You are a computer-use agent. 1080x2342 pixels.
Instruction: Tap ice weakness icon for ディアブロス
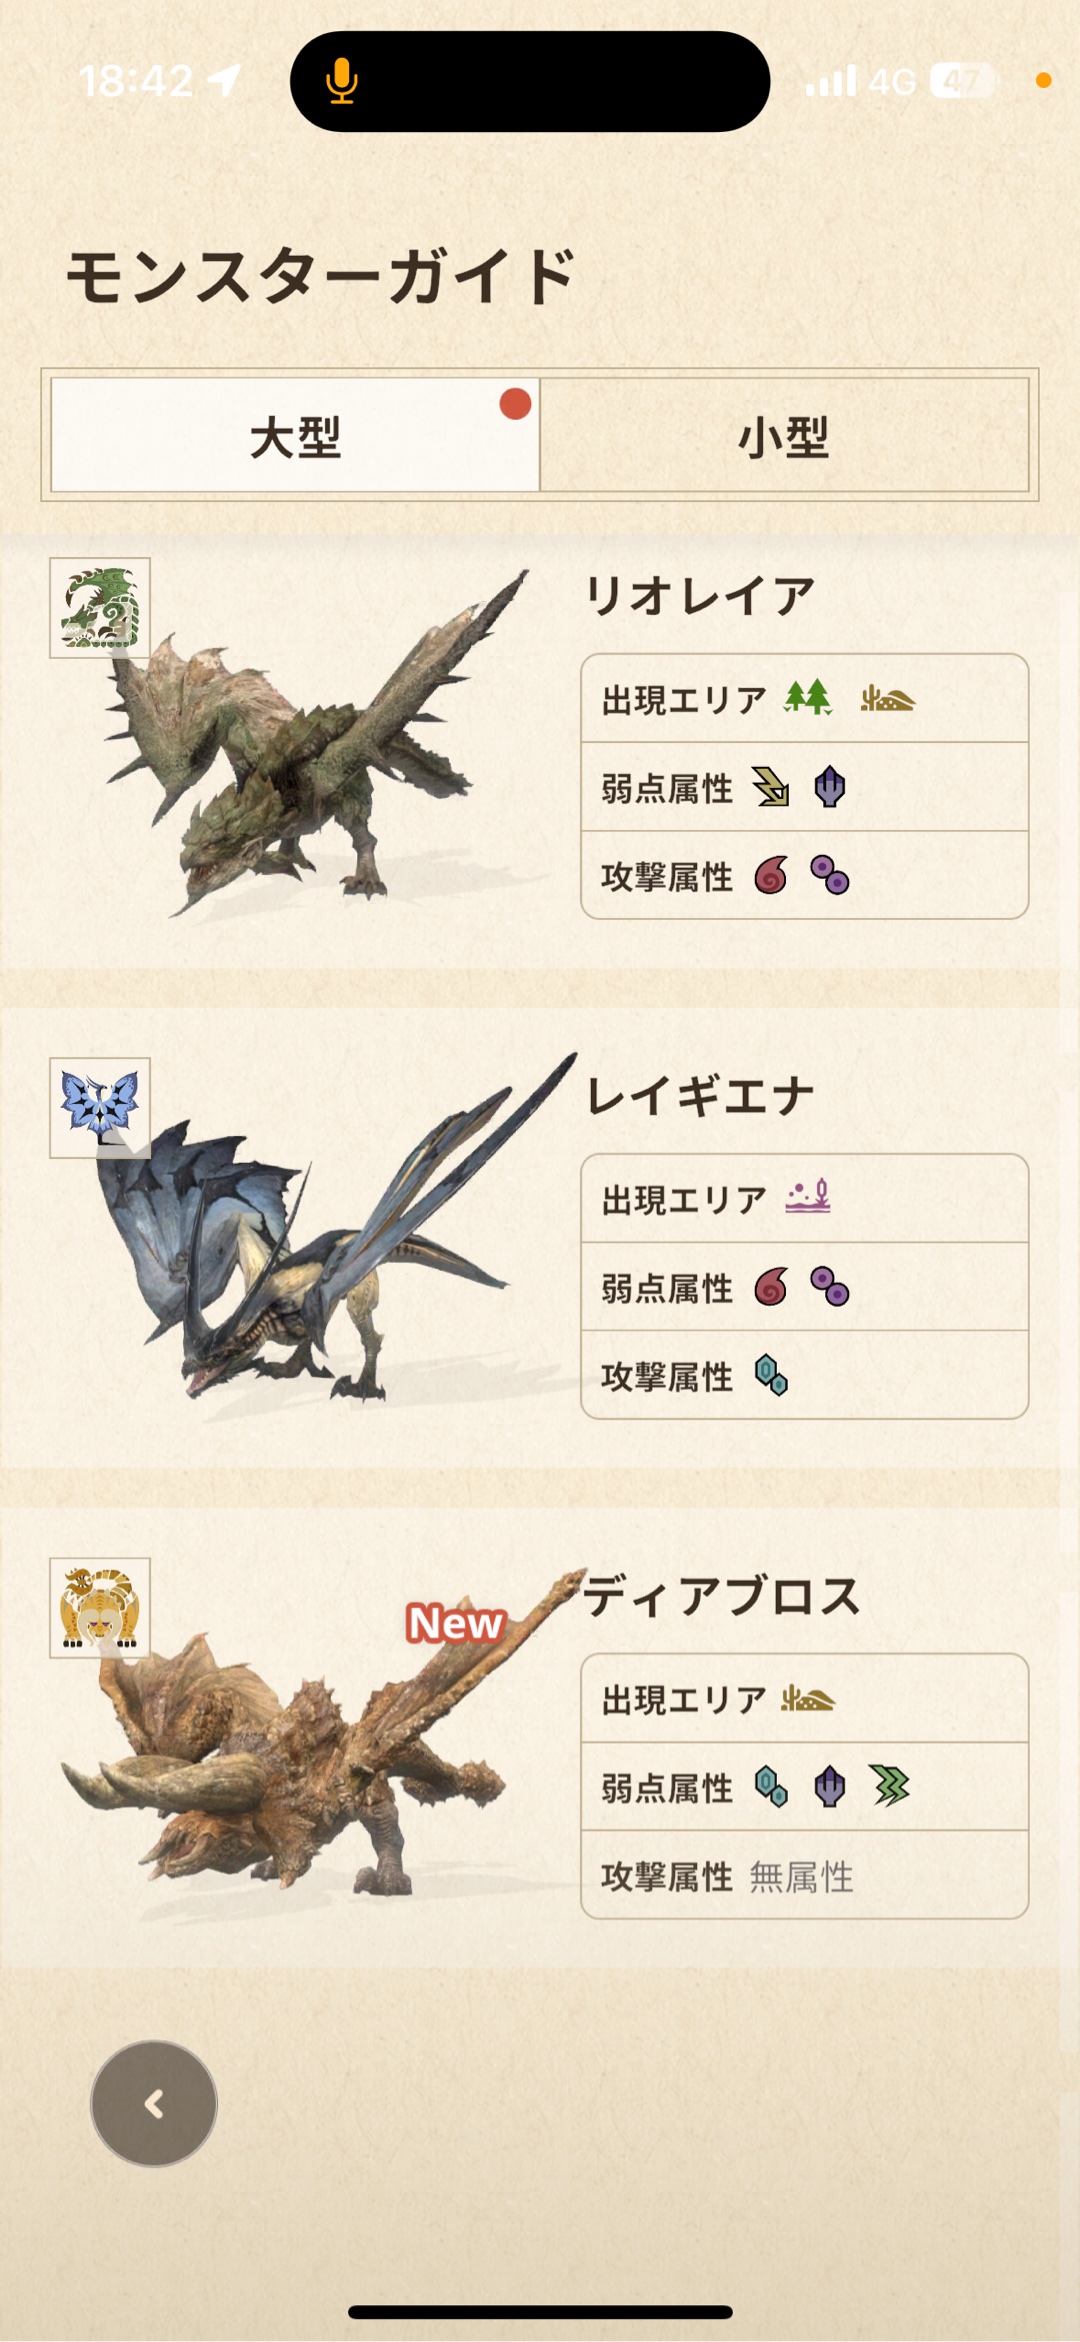tap(771, 1786)
